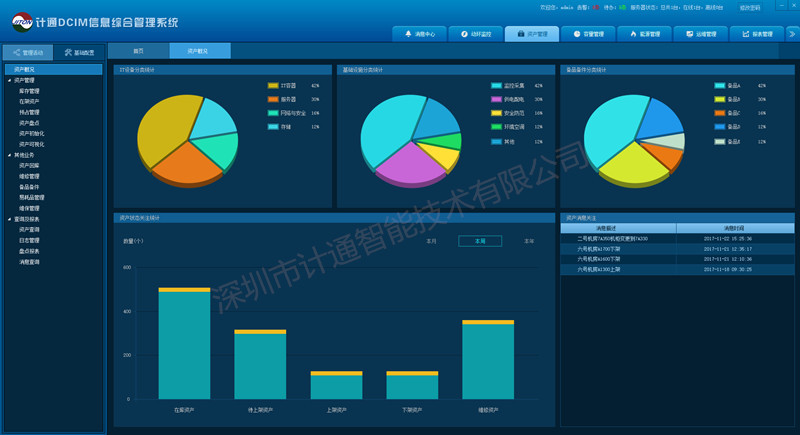Screen dimensions: 800x435
Task: Open 库存管理 in the sidebar
Action: pos(29,91)
